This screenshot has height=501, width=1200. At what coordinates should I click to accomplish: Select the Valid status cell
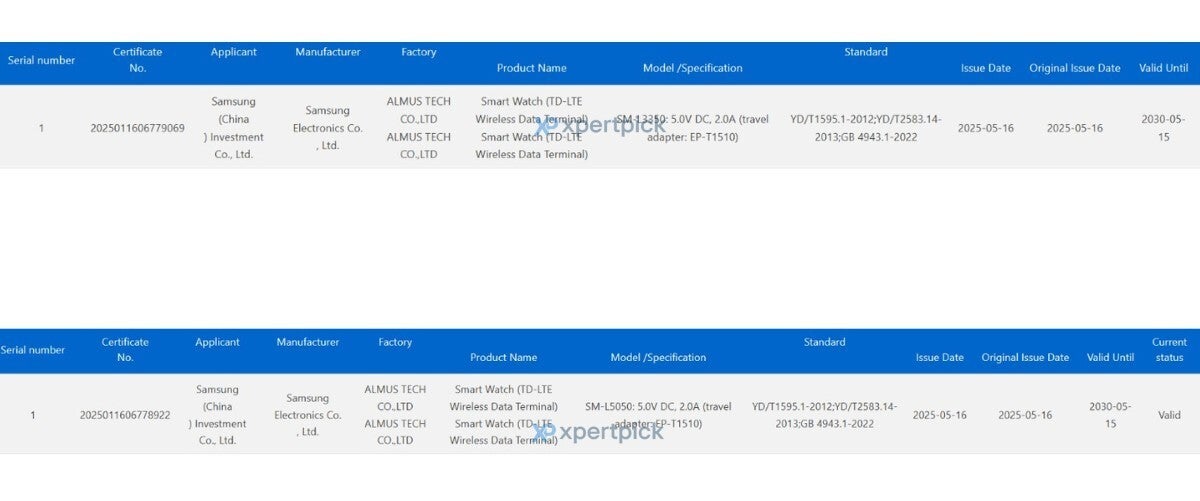1169,415
